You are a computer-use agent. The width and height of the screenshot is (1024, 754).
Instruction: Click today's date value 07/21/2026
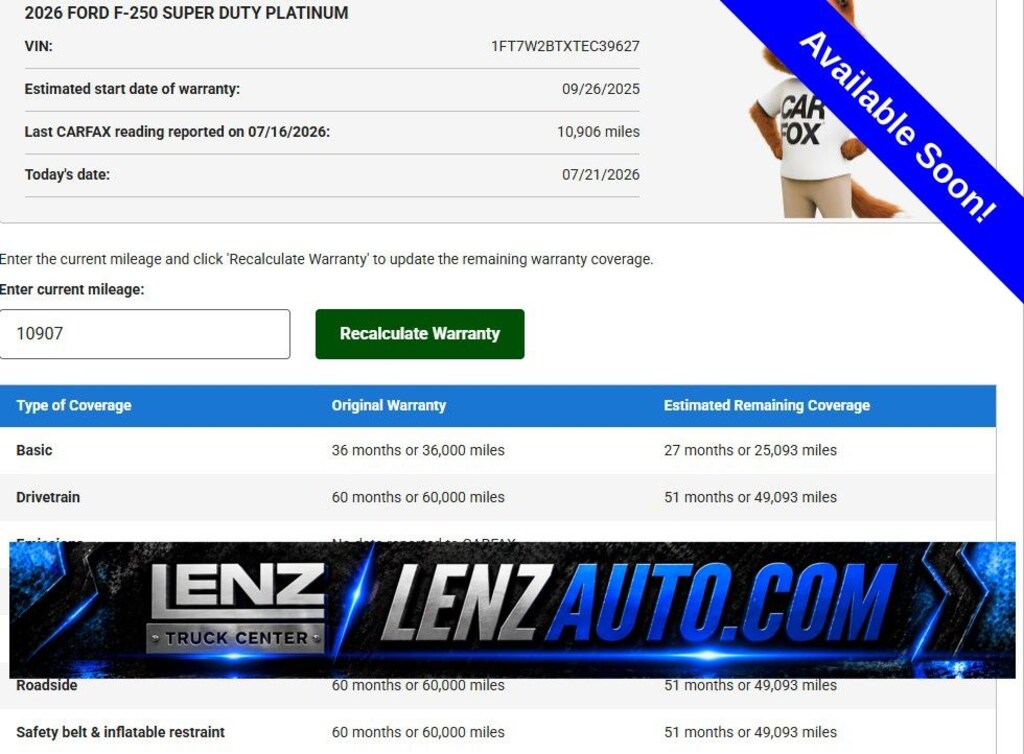click(600, 174)
